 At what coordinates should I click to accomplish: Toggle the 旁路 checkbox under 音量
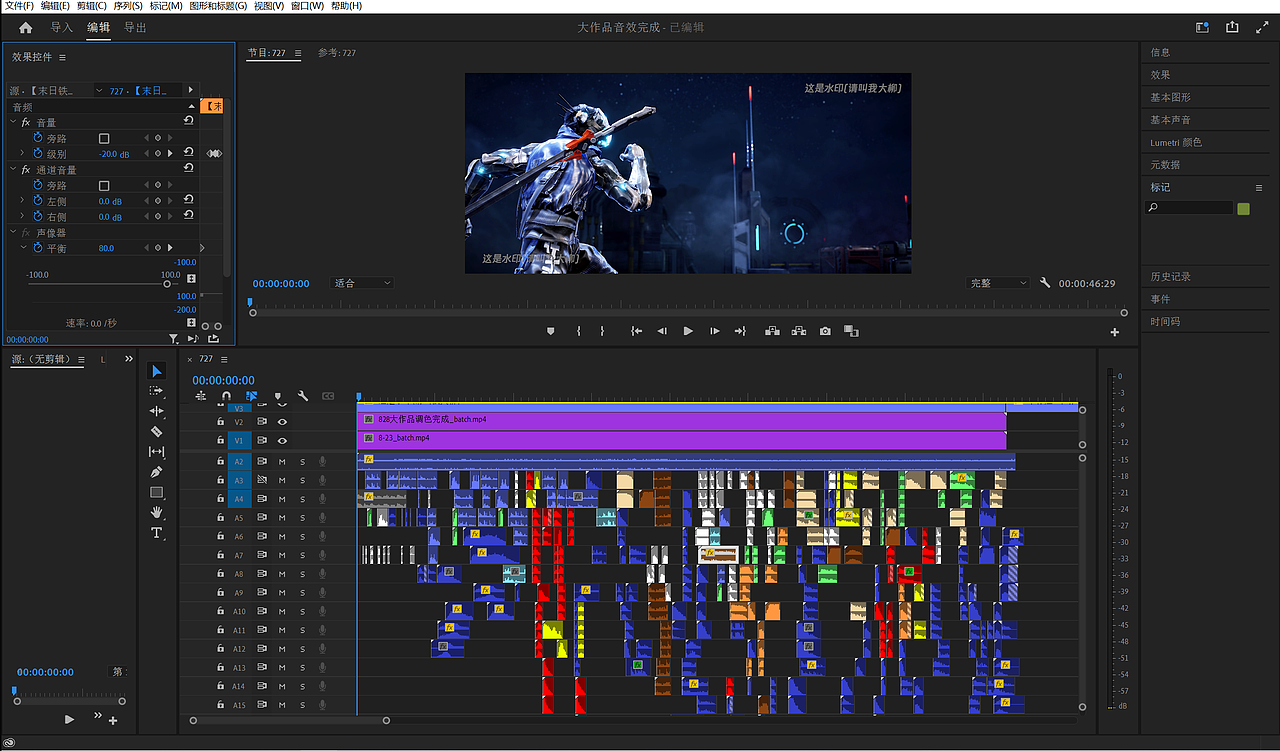point(104,138)
